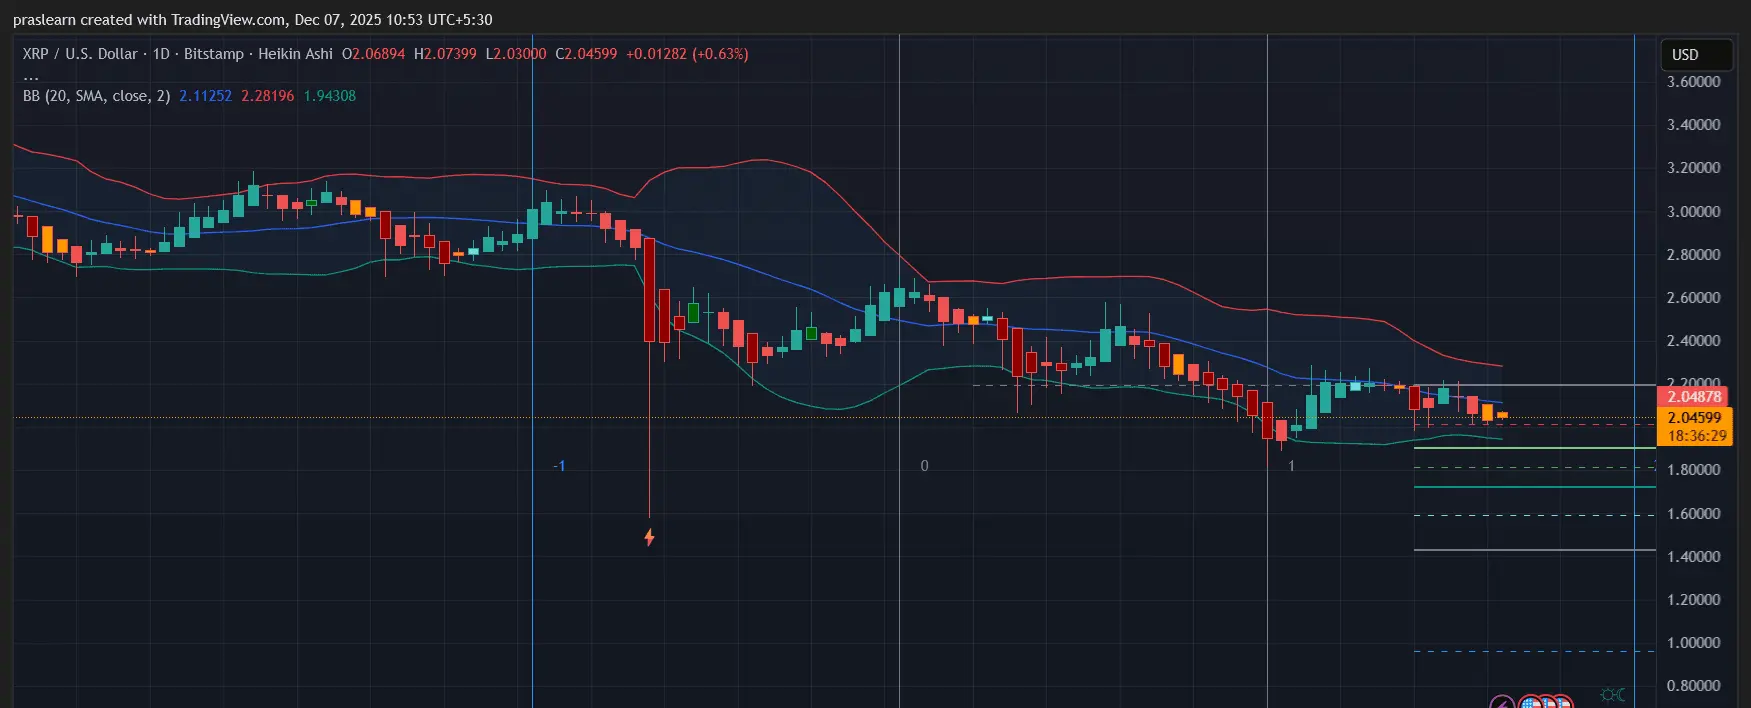Click the low value L2.03000
Viewport: 1751px width, 708px height.
(x=516, y=54)
